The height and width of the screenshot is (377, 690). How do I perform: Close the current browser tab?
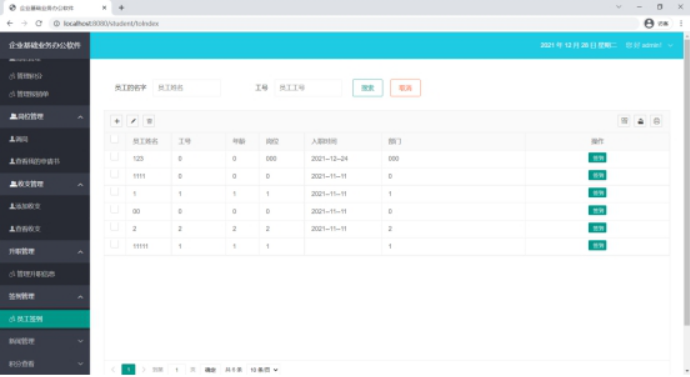(x=104, y=7)
